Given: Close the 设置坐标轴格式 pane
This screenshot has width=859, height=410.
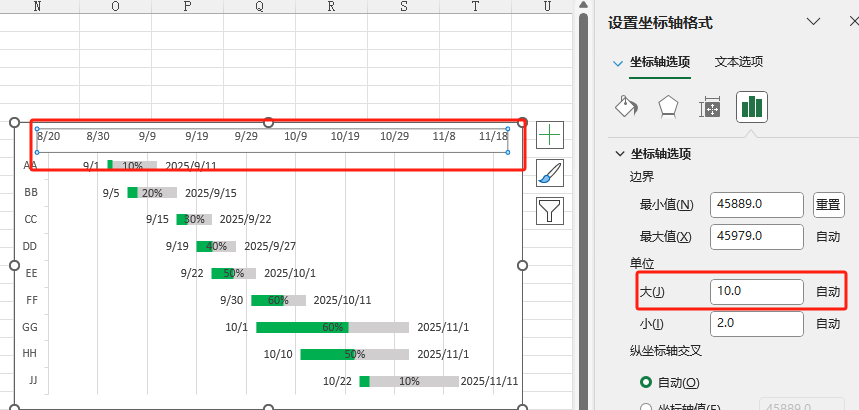Looking at the screenshot, I should click(x=854, y=21).
